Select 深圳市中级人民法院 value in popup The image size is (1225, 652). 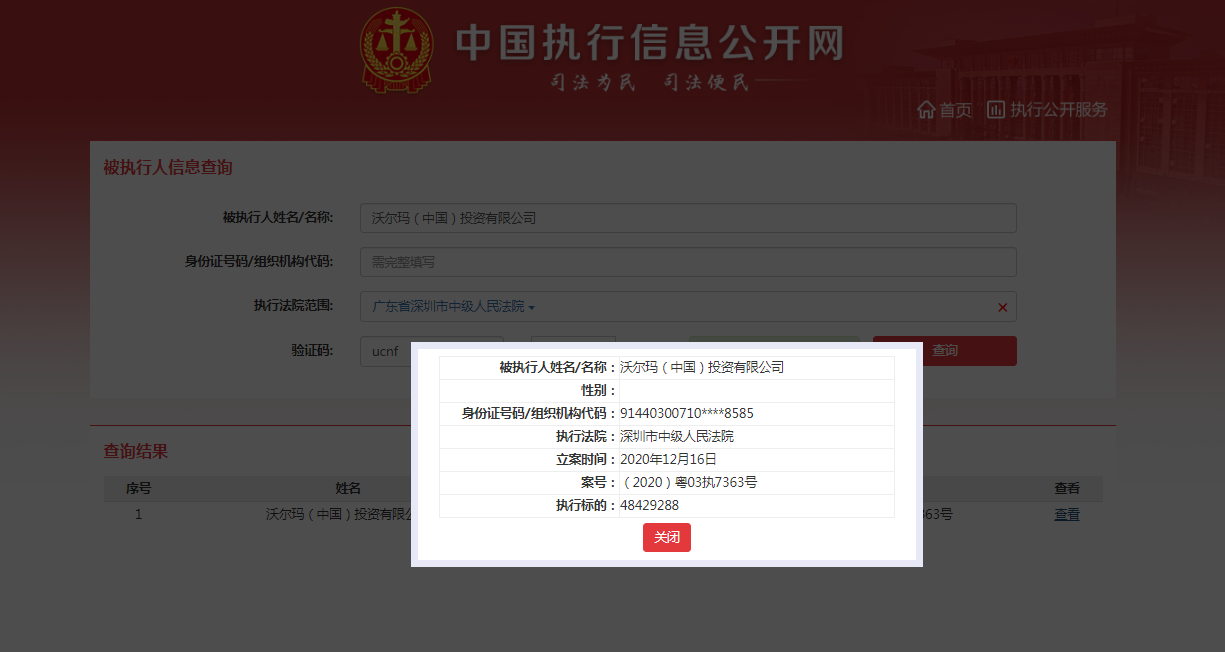[677, 437]
